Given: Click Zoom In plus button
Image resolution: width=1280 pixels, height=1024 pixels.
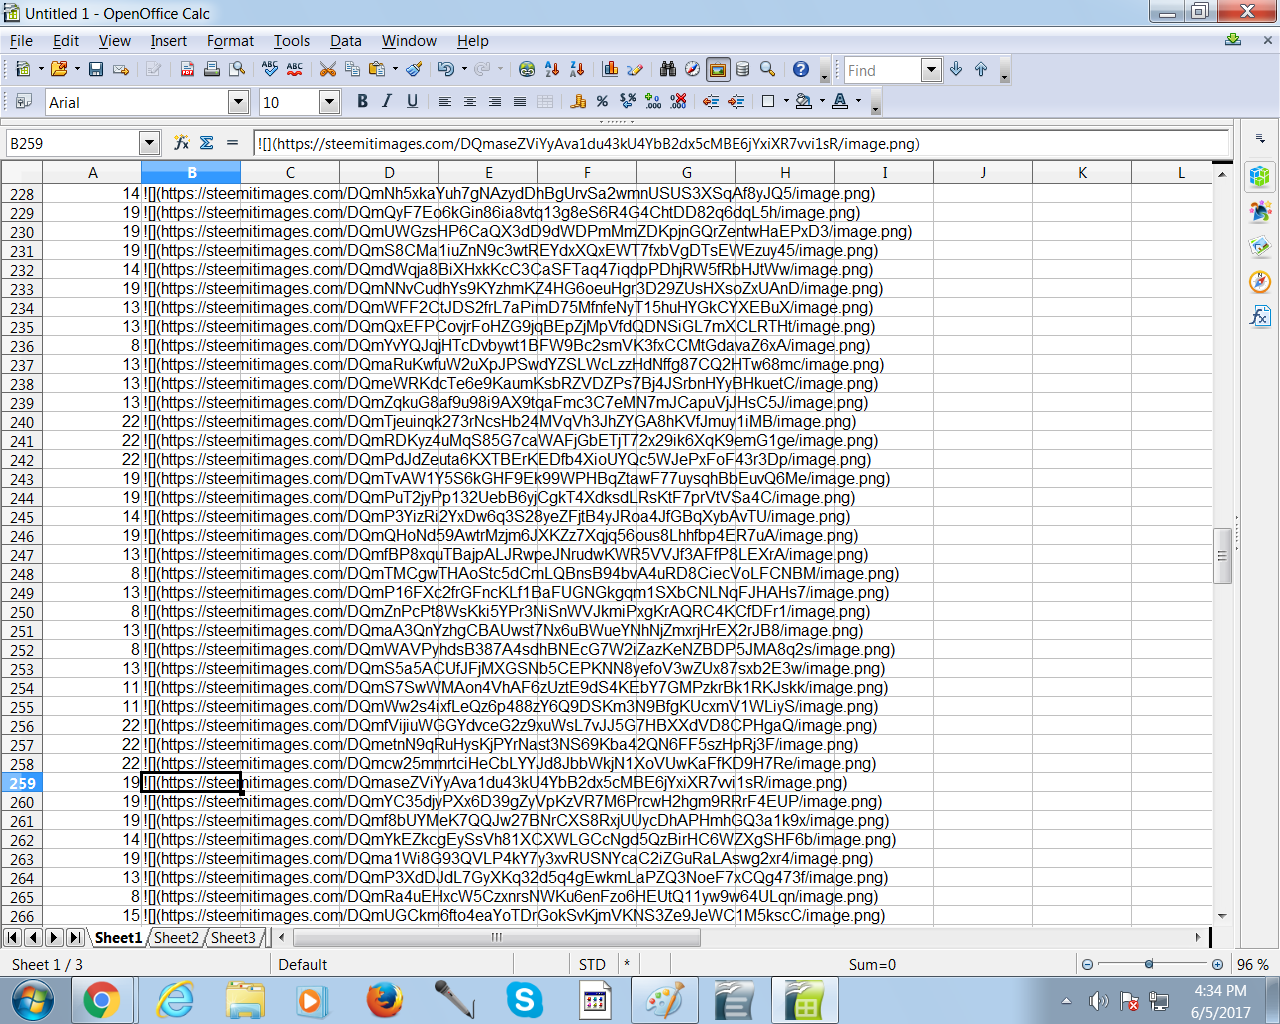Looking at the screenshot, I should point(1217,965).
